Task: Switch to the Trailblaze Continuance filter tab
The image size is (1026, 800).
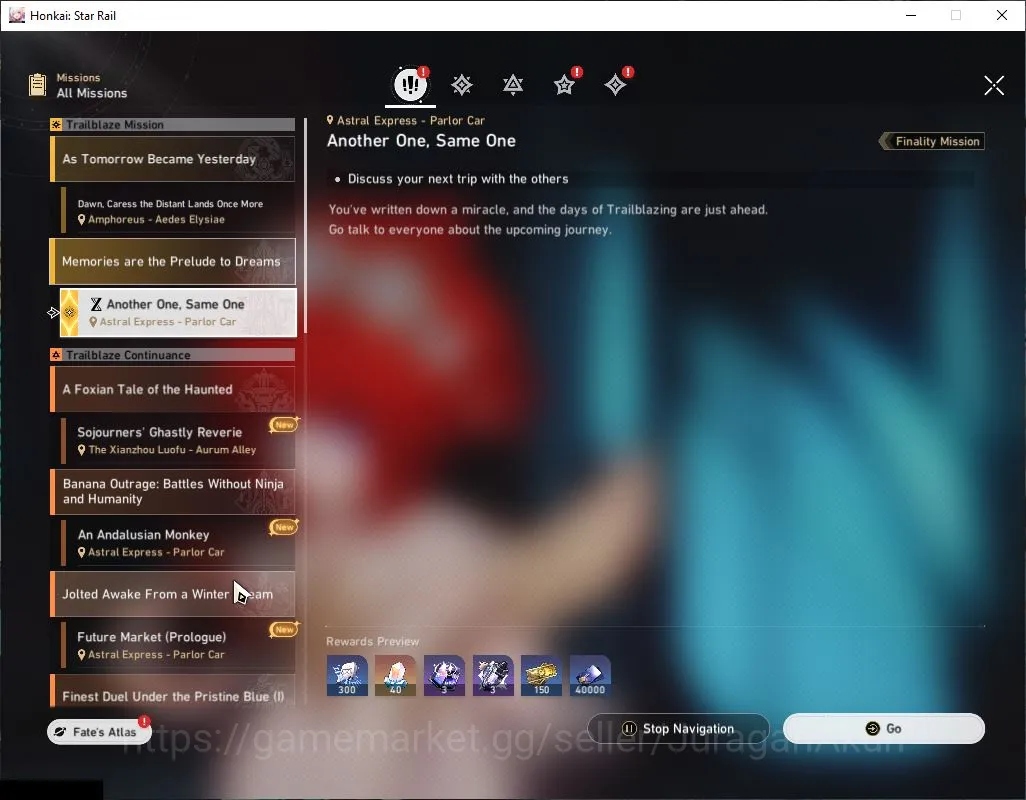Action: tap(513, 84)
